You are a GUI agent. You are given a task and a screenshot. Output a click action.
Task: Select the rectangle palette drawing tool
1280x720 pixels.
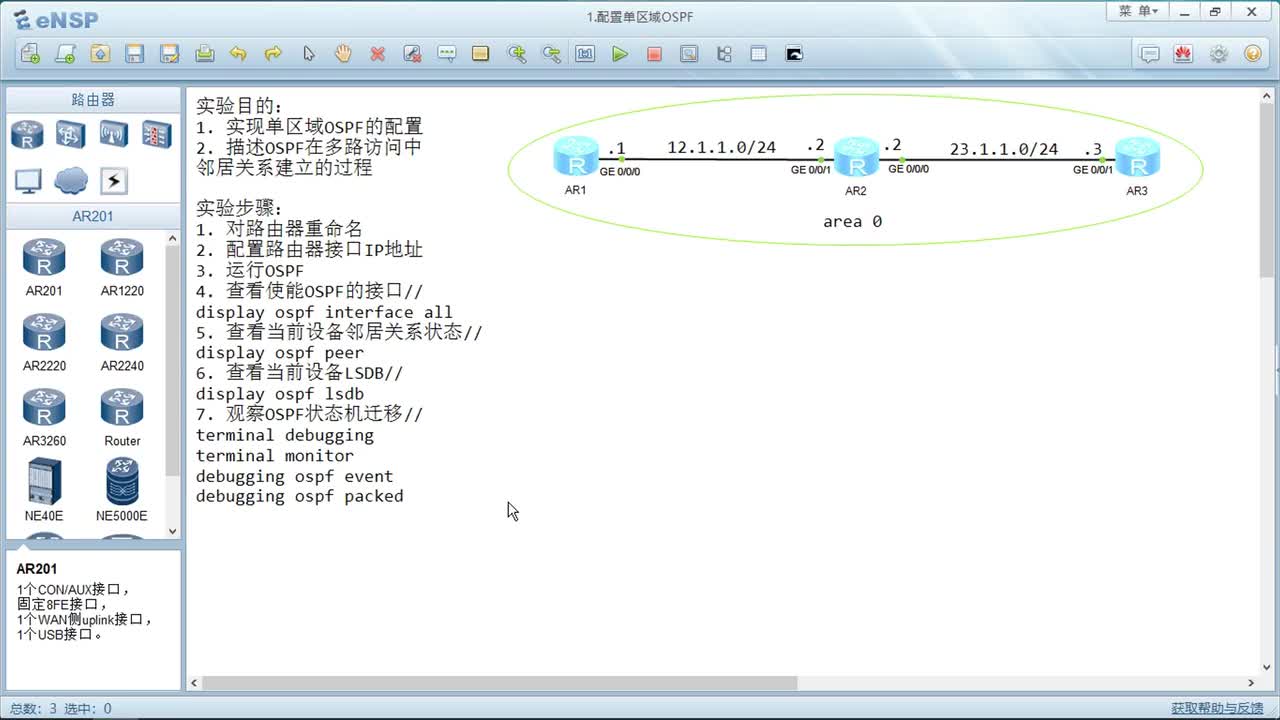(481, 54)
